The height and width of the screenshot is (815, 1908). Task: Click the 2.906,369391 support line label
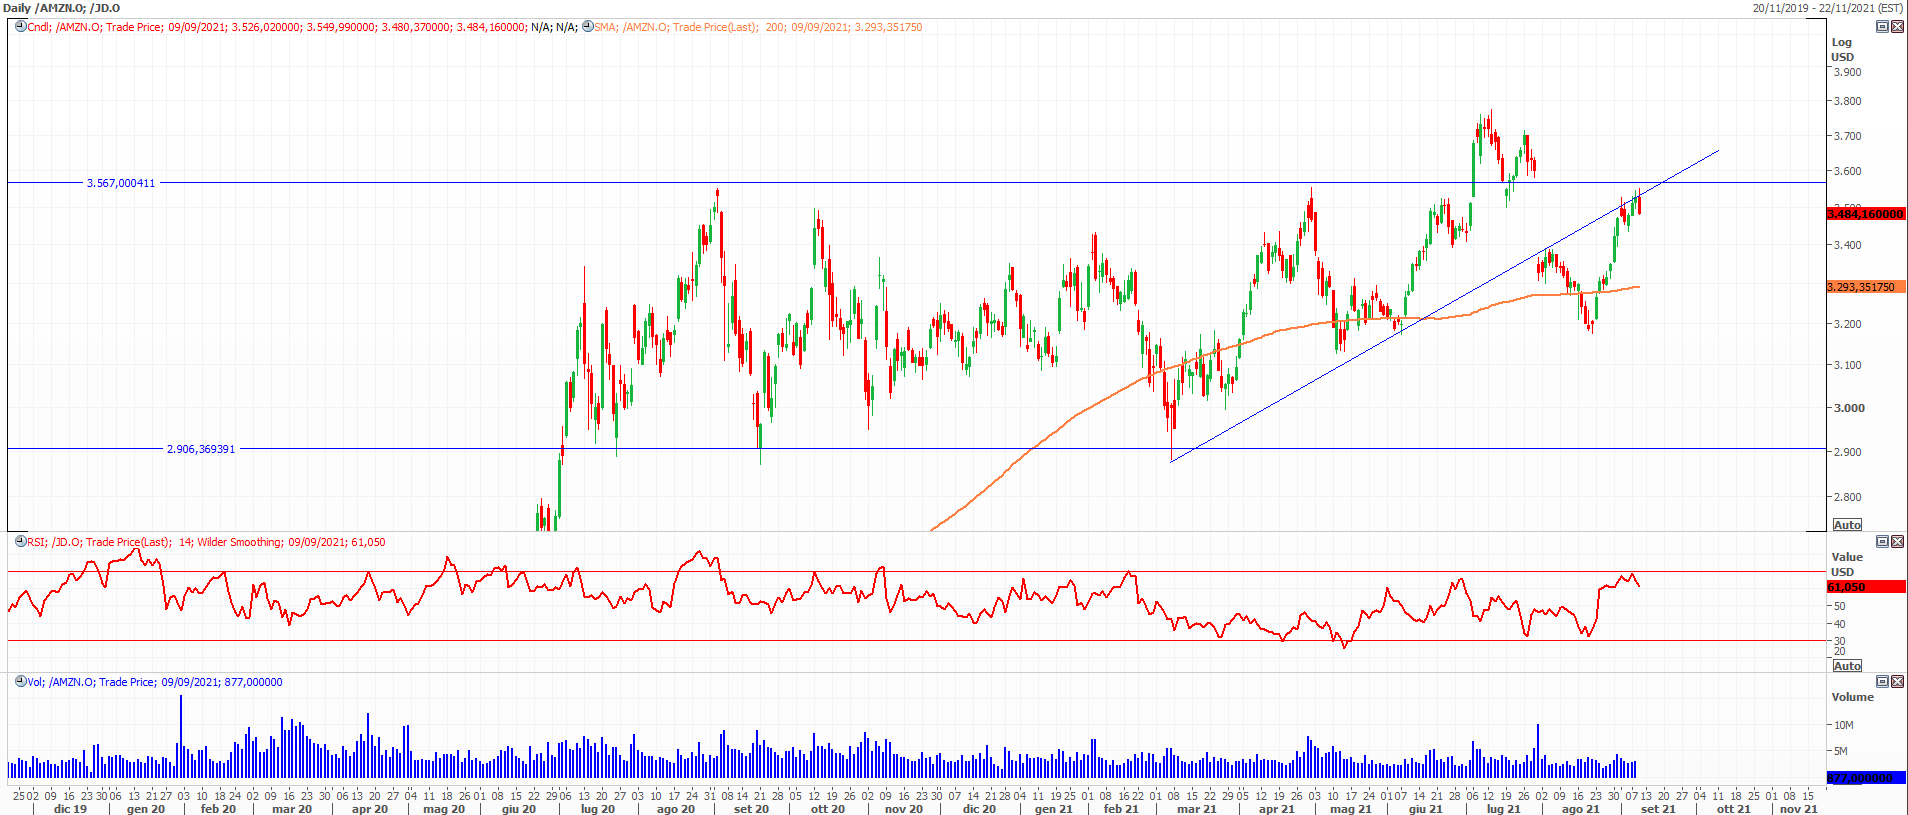[x=200, y=449]
